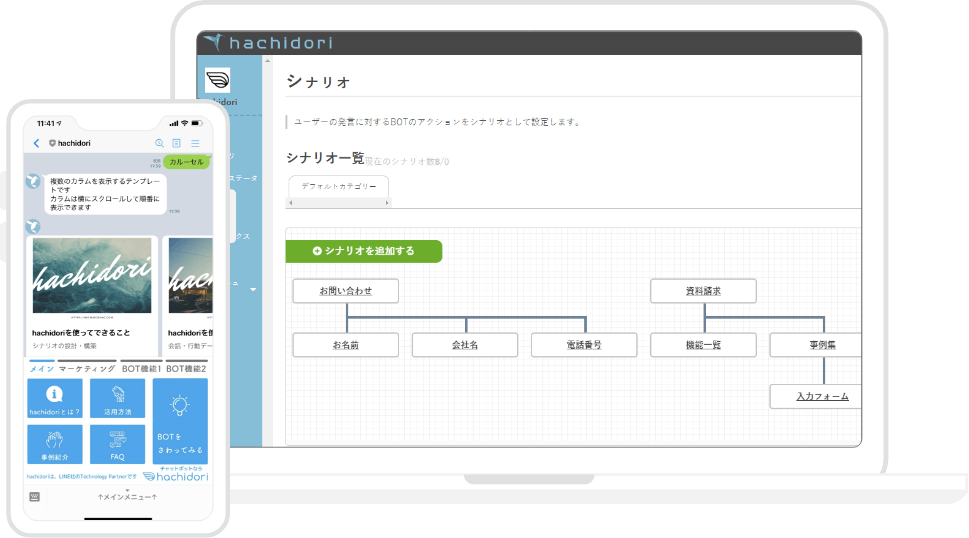
Task: Click 'シナリオを追加する' green button
Action: coord(363,251)
